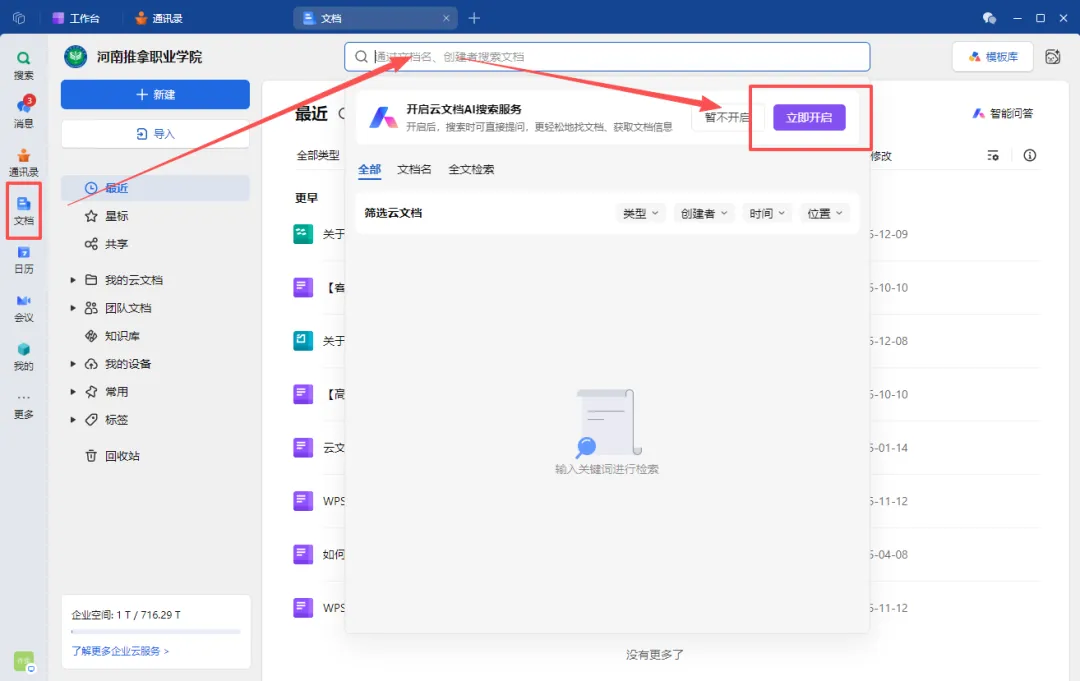Click the green file icon of first document
The width and height of the screenshot is (1080, 681).
(303, 234)
